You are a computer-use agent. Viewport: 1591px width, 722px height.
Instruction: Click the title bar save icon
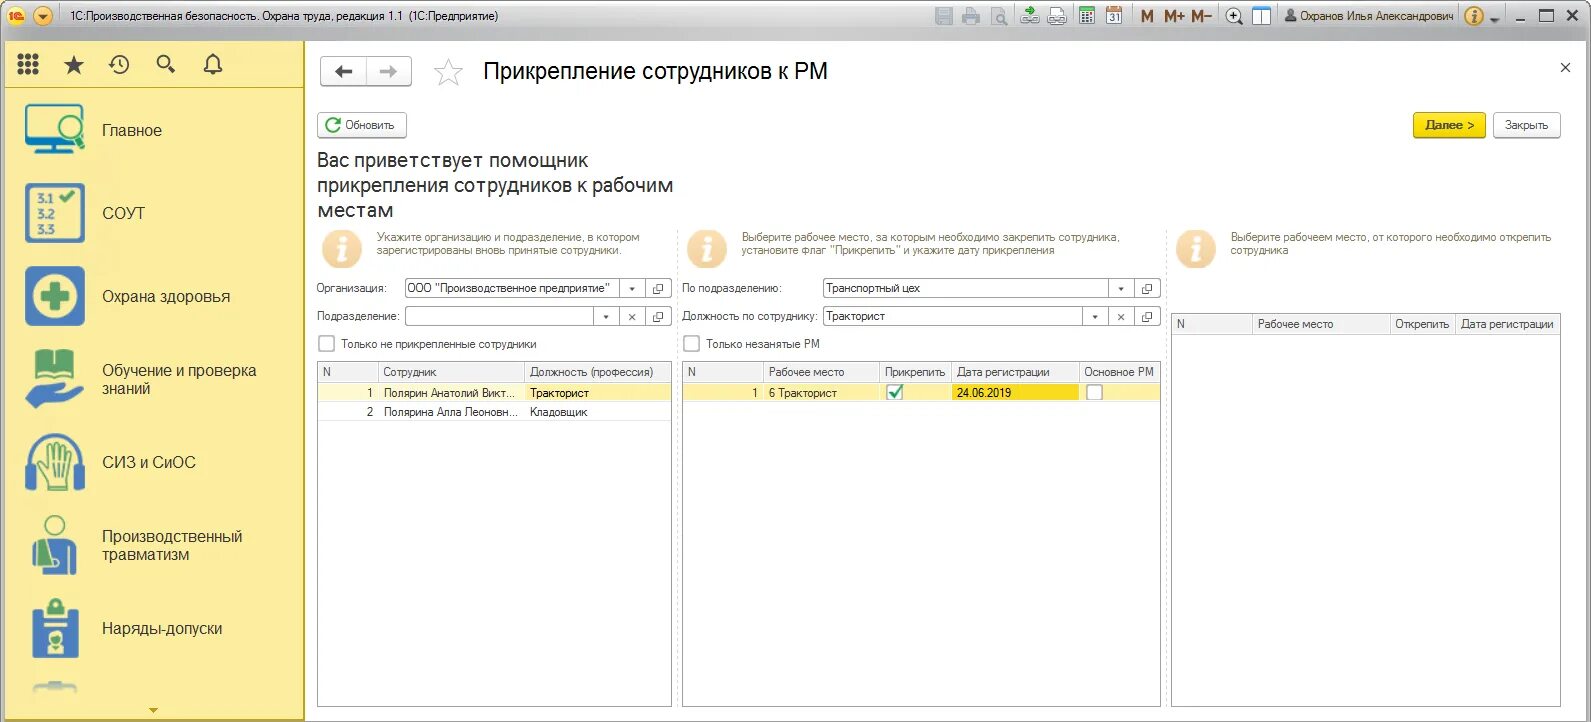pyautogui.click(x=943, y=16)
